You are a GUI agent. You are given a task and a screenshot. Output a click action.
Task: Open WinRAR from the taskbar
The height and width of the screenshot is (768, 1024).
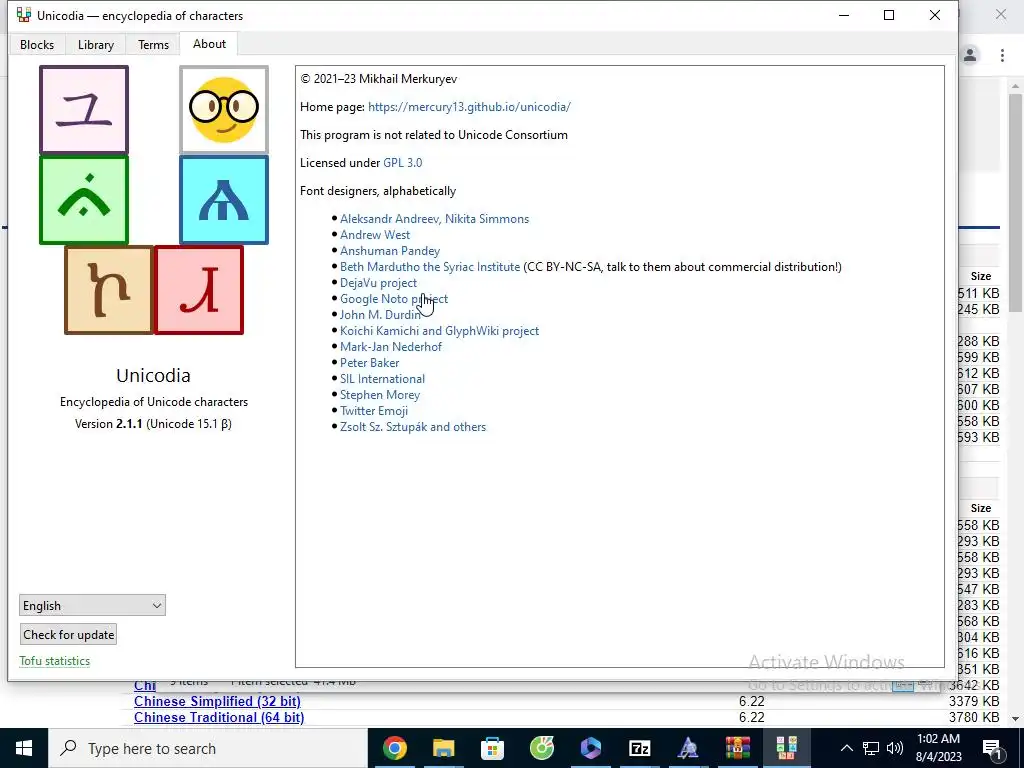click(x=737, y=748)
